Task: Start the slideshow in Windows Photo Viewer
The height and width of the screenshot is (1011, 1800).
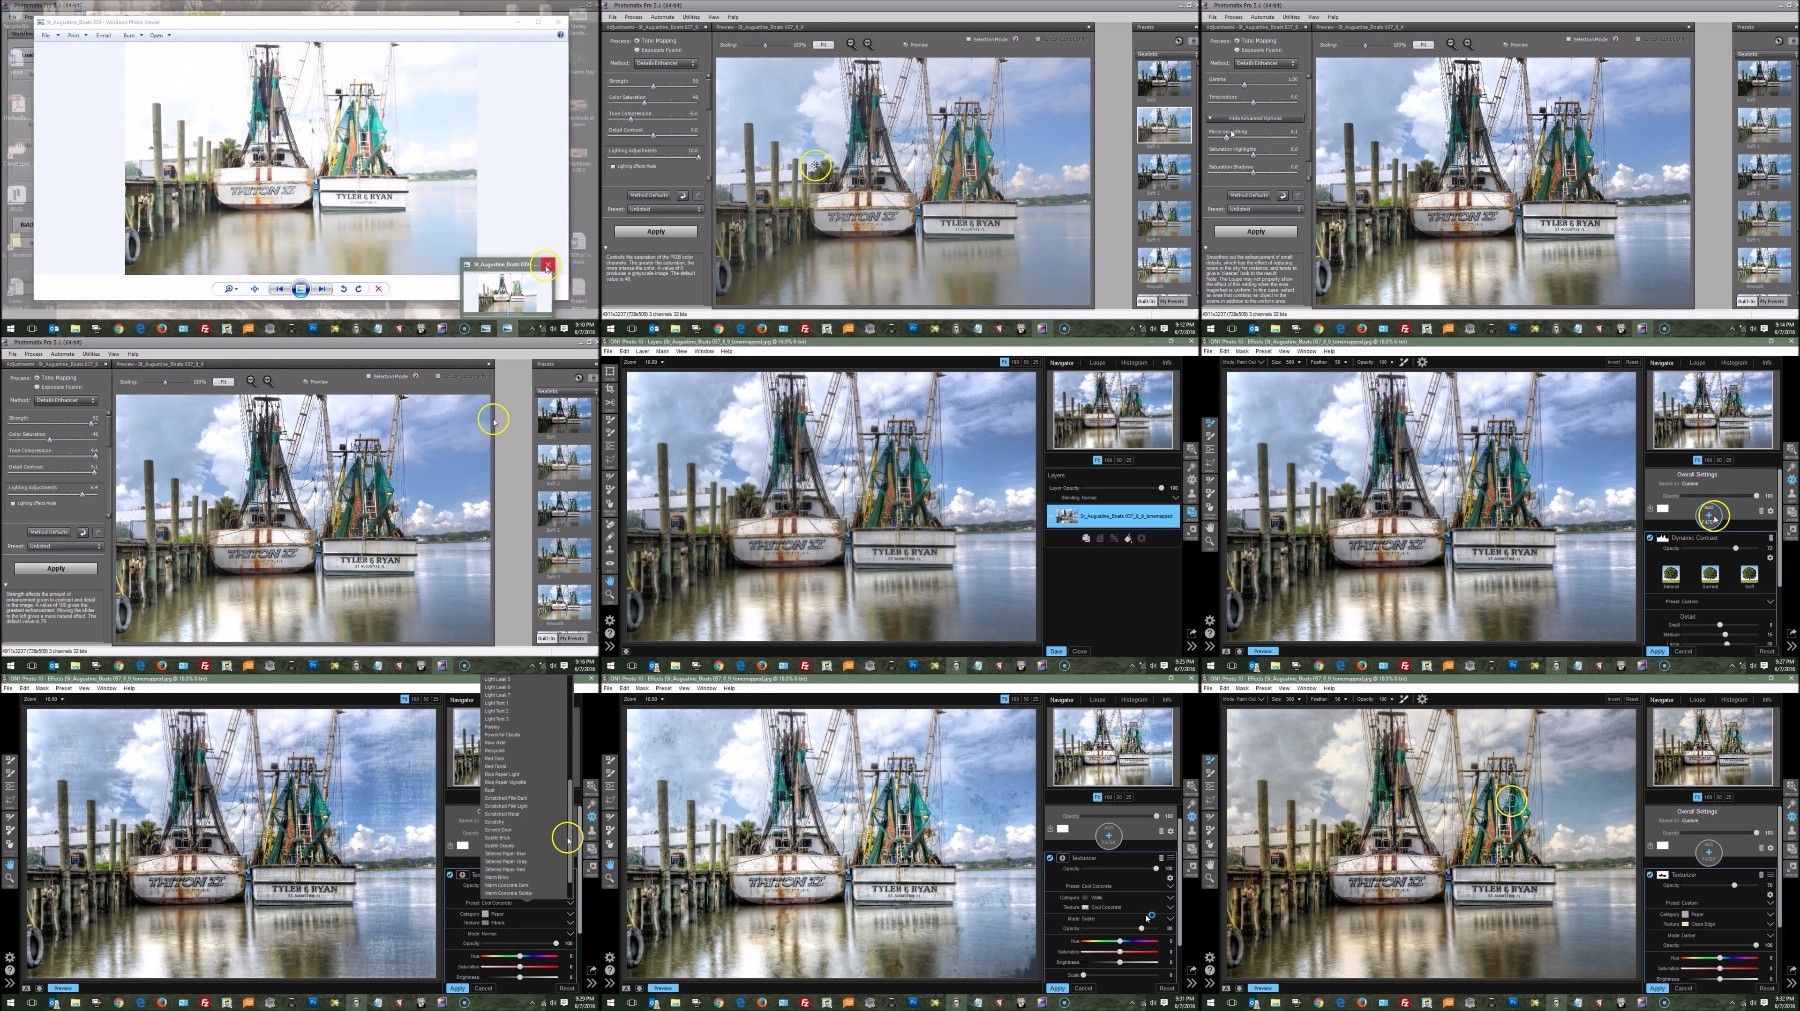Action: click(x=300, y=289)
